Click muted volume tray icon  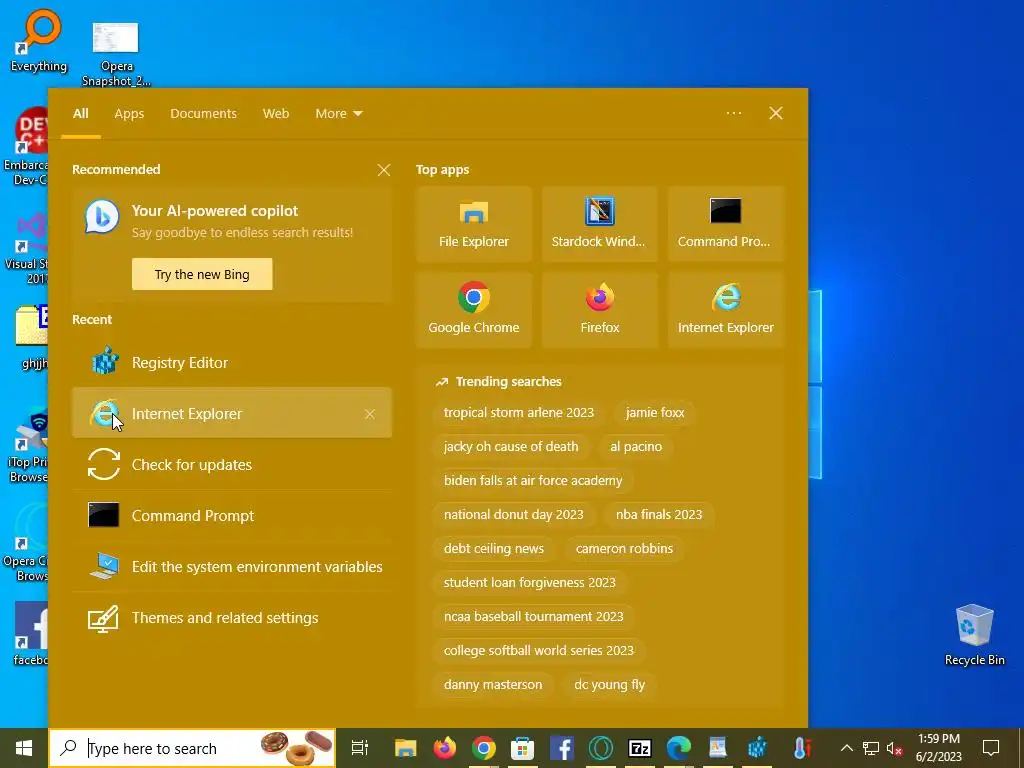pos(895,748)
